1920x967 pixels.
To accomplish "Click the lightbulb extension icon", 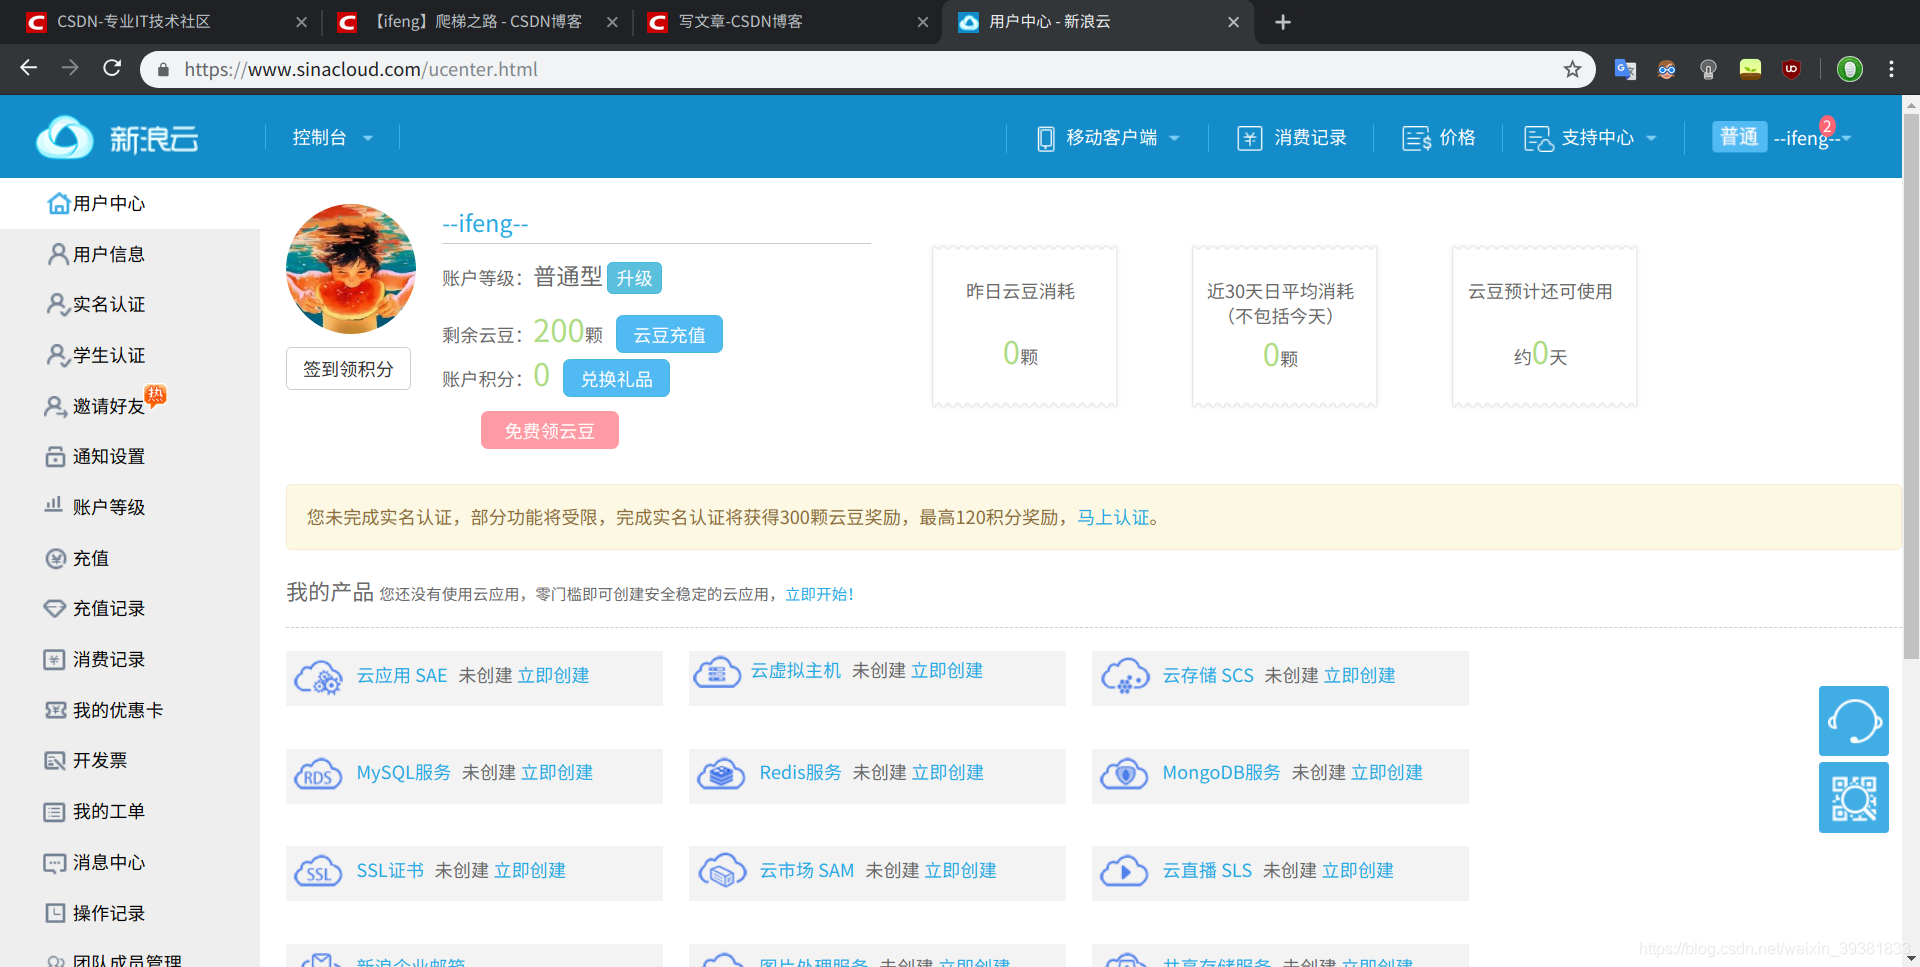I will coord(1708,69).
